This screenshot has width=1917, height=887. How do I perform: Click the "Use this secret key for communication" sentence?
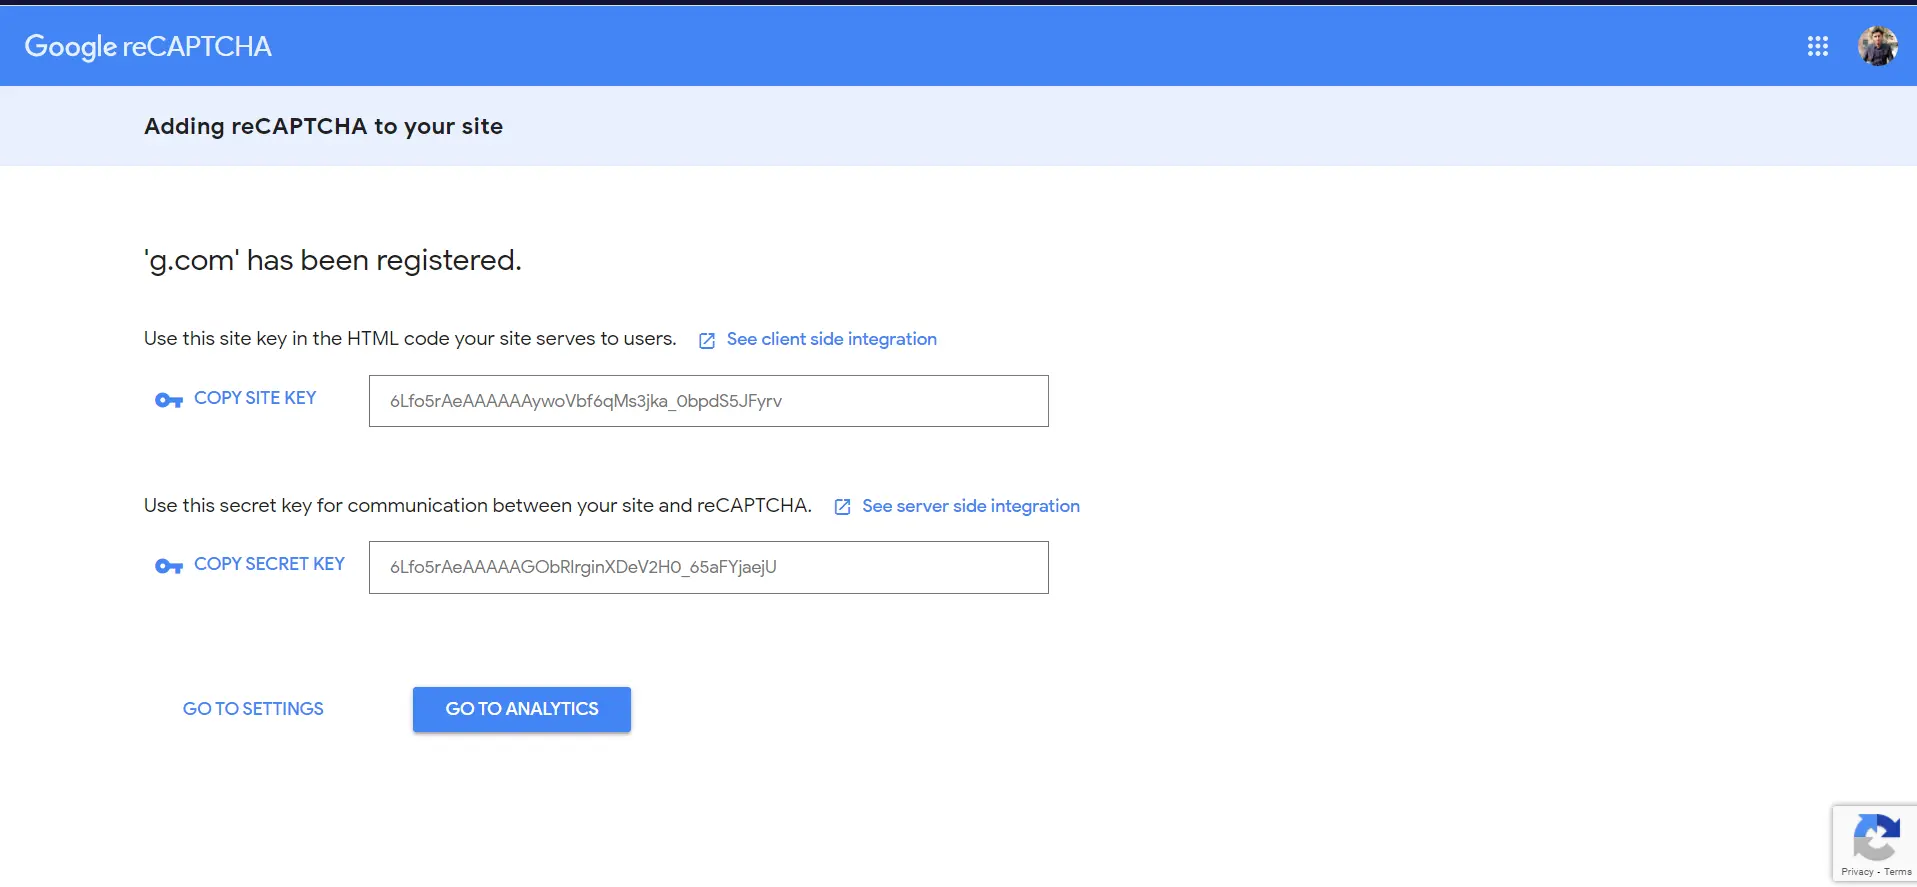478,506
